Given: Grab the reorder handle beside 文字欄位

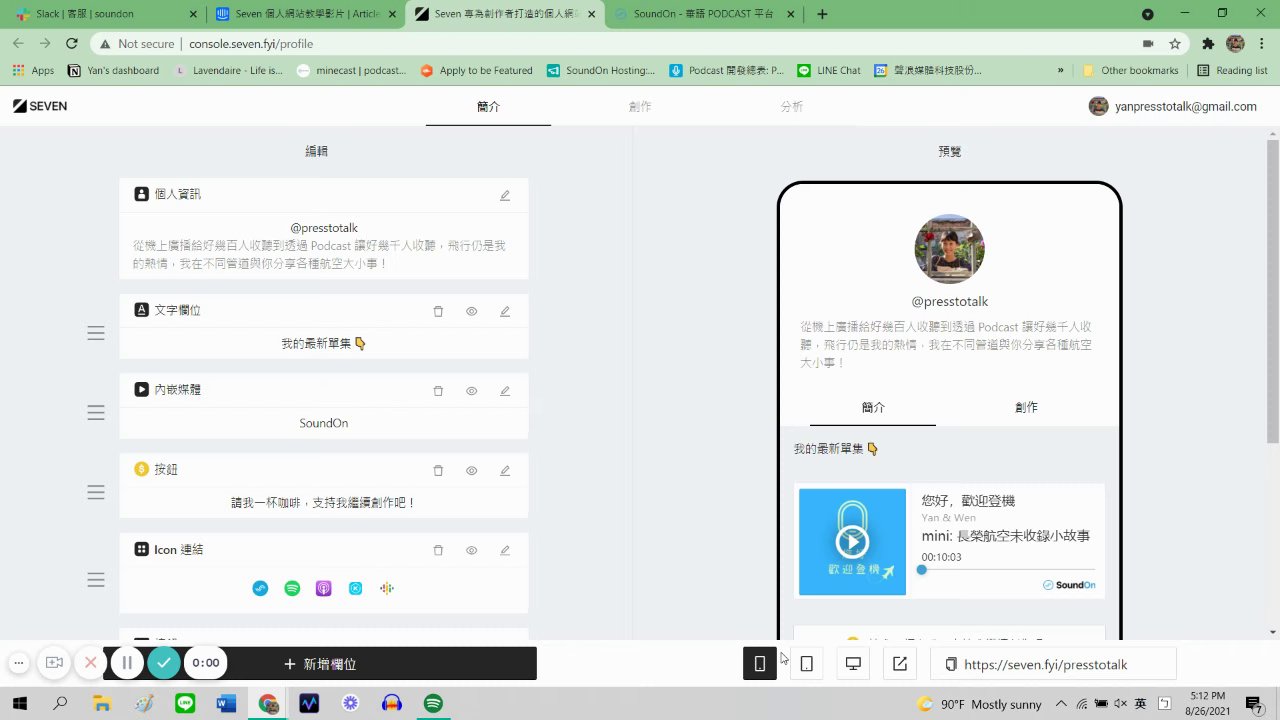Looking at the screenshot, I should [96, 333].
